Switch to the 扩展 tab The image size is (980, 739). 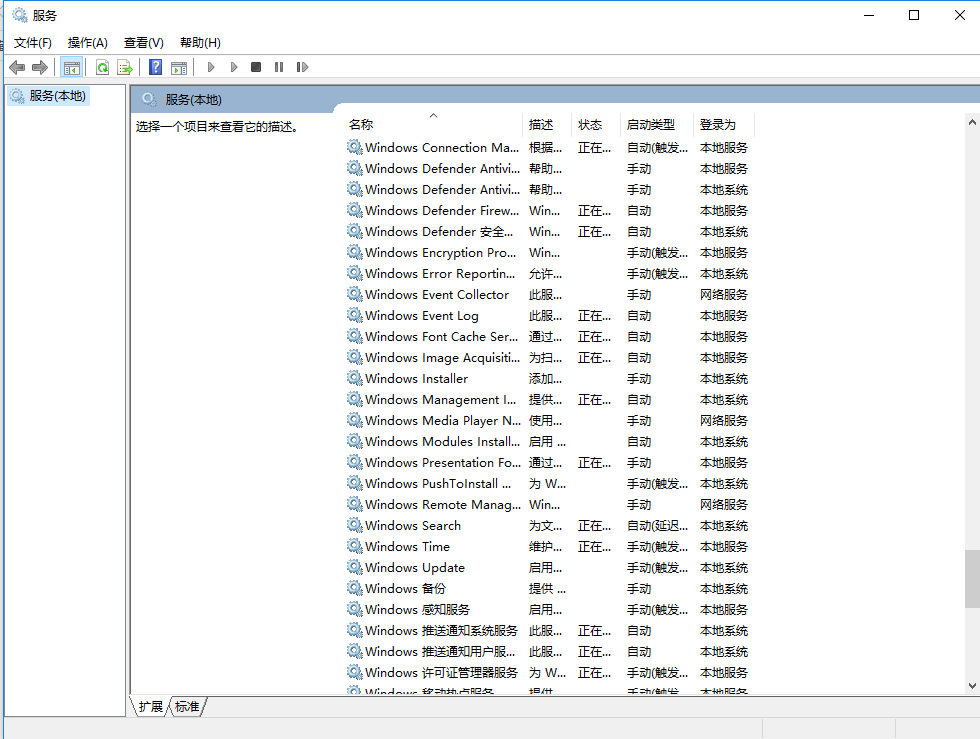tap(151, 706)
